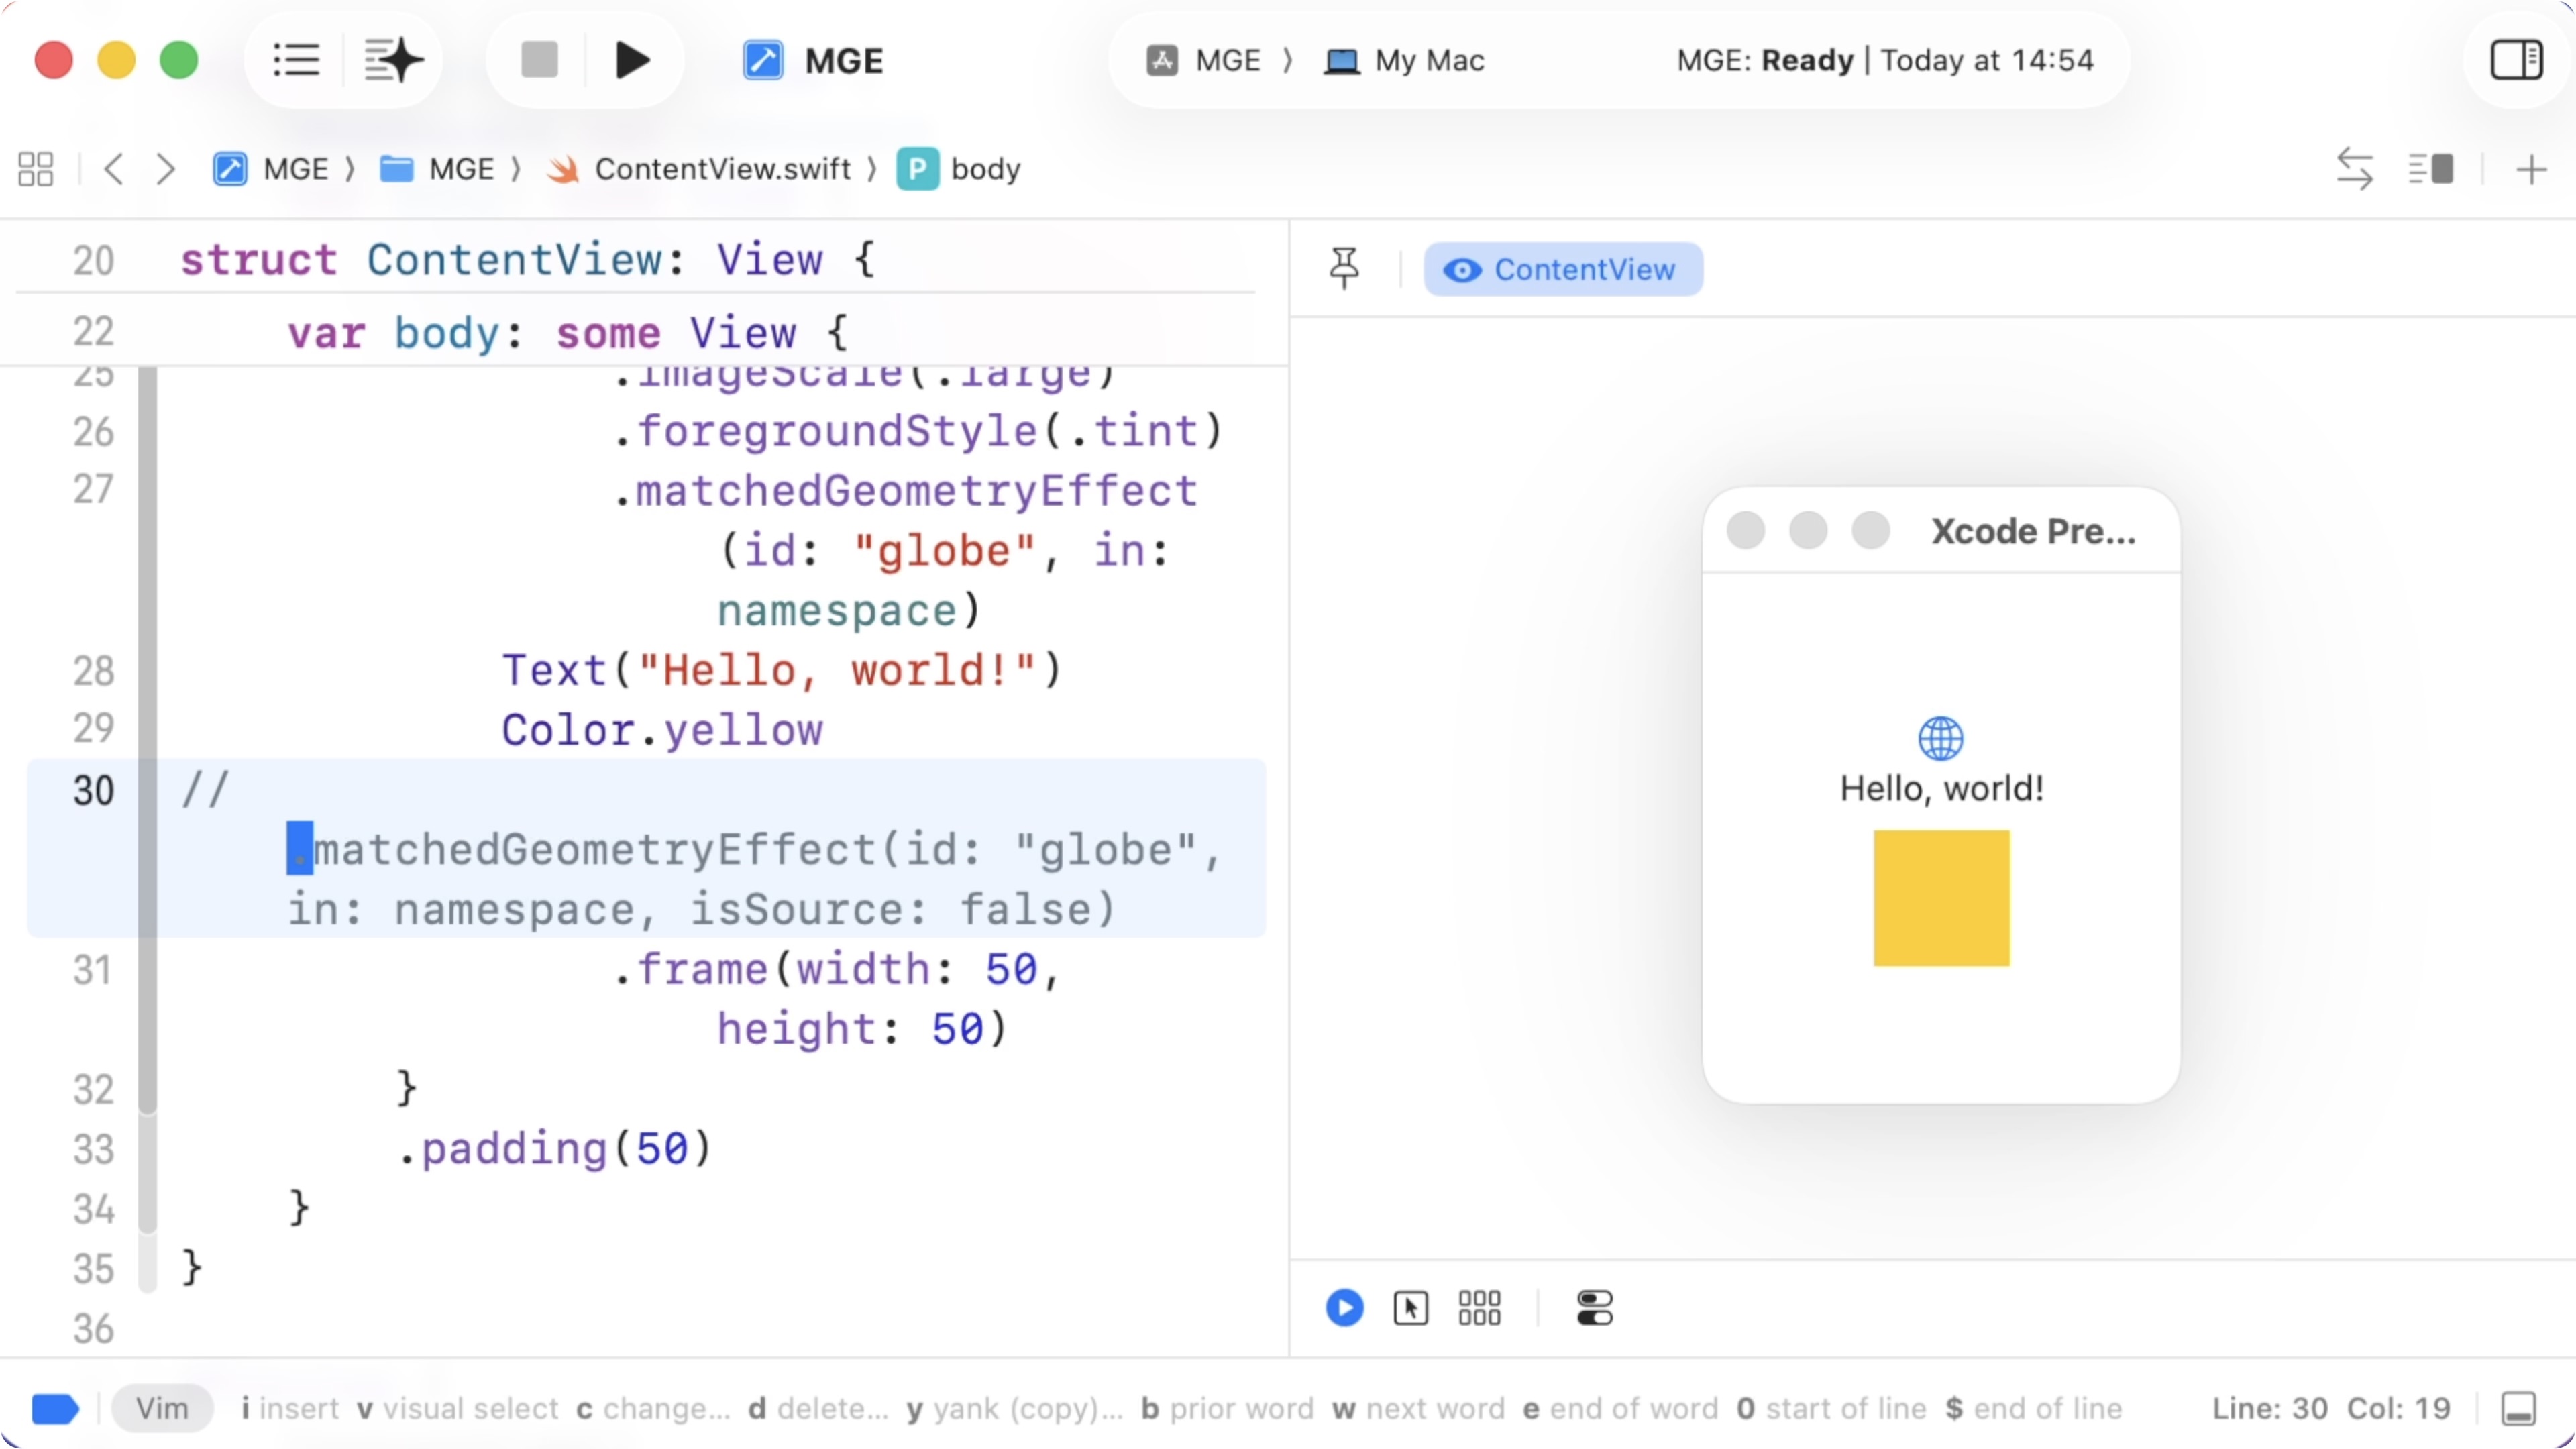Open the related items grid icon
The image size is (2576, 1449).
36,169
